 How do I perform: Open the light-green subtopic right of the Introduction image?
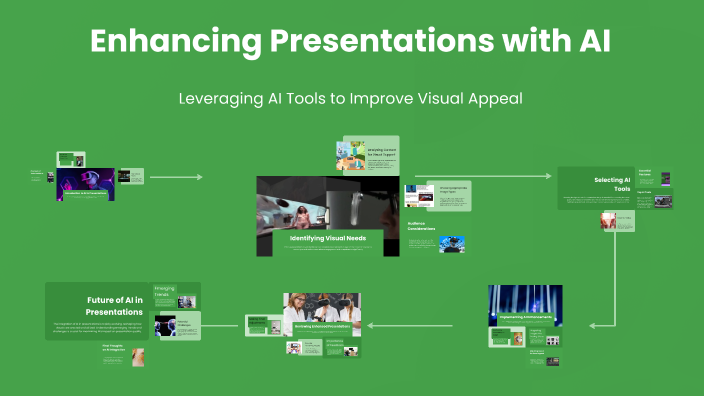(x=131, y=176)
